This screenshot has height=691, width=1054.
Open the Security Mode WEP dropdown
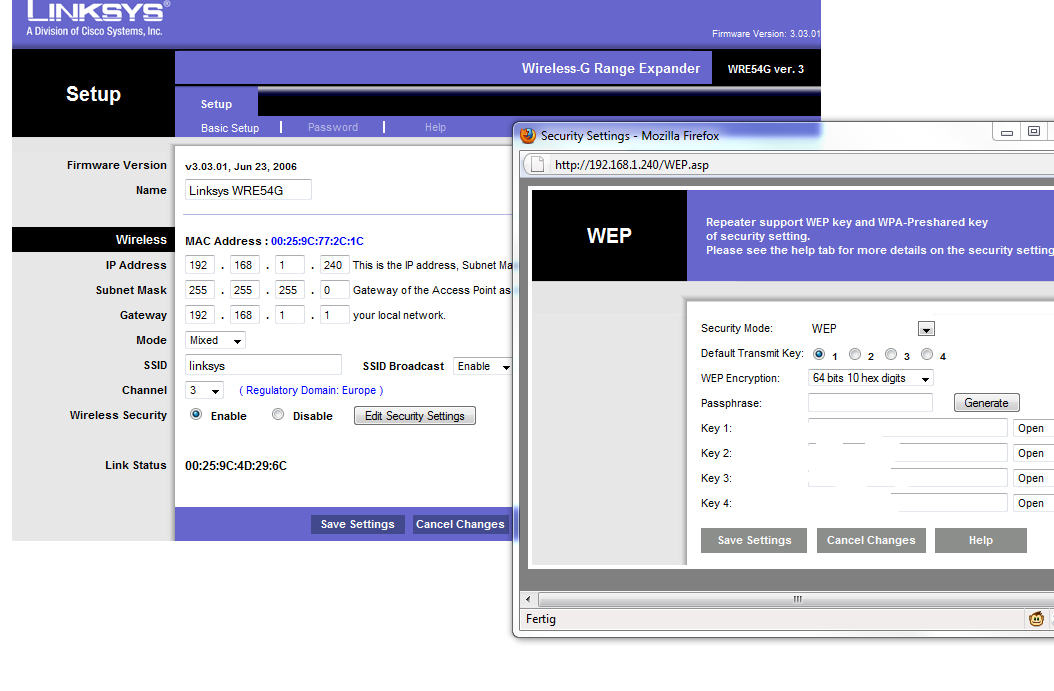click(926, 329)
